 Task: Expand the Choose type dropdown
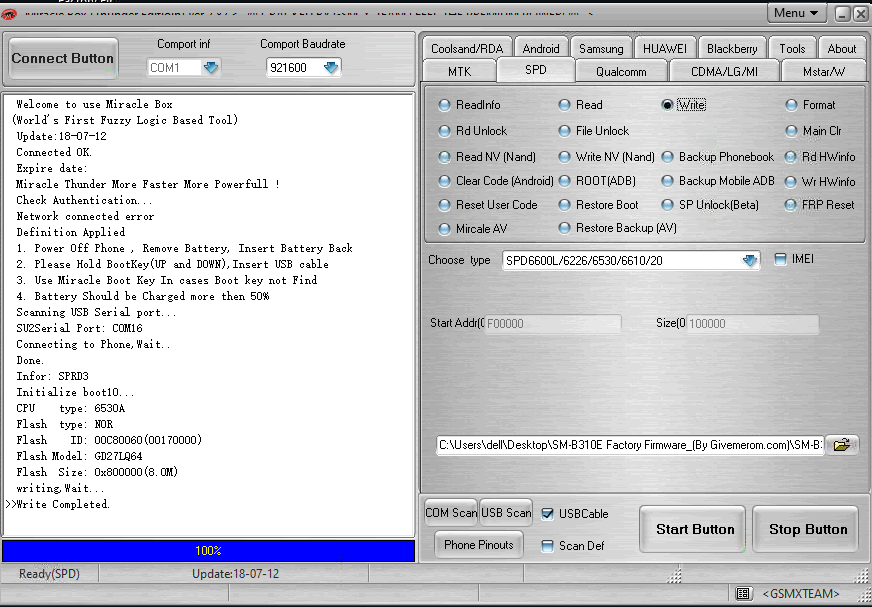coord(750,260)
